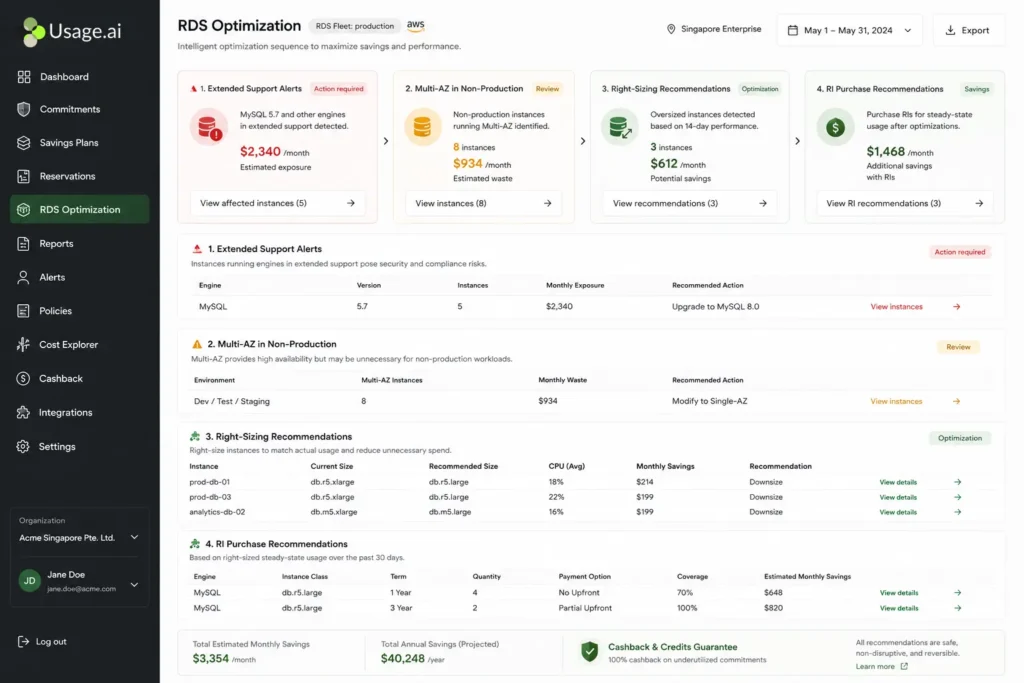
Task: Click the Reservations sidebar icon
Action: [x=24, y=176]
